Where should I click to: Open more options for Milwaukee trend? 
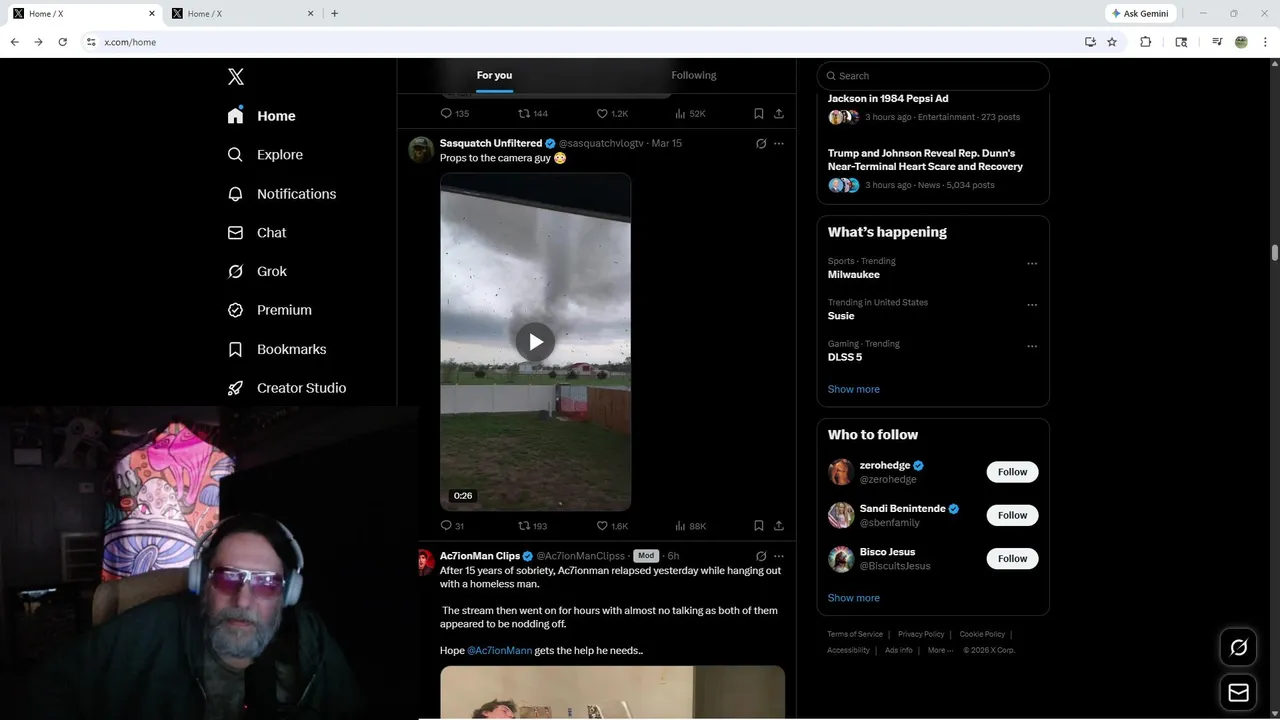(x=1032, y=264)
